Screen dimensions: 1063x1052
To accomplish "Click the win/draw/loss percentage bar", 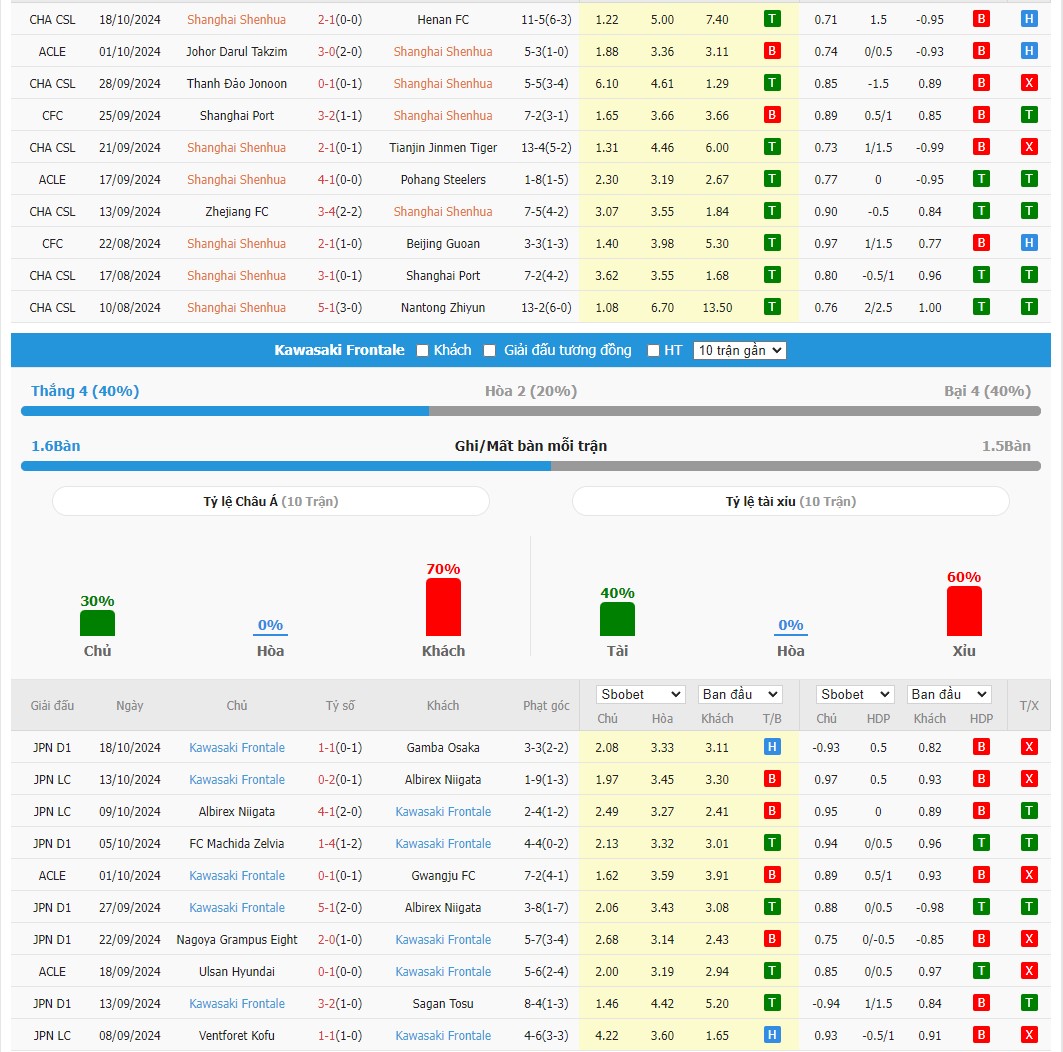I will 531,411.
